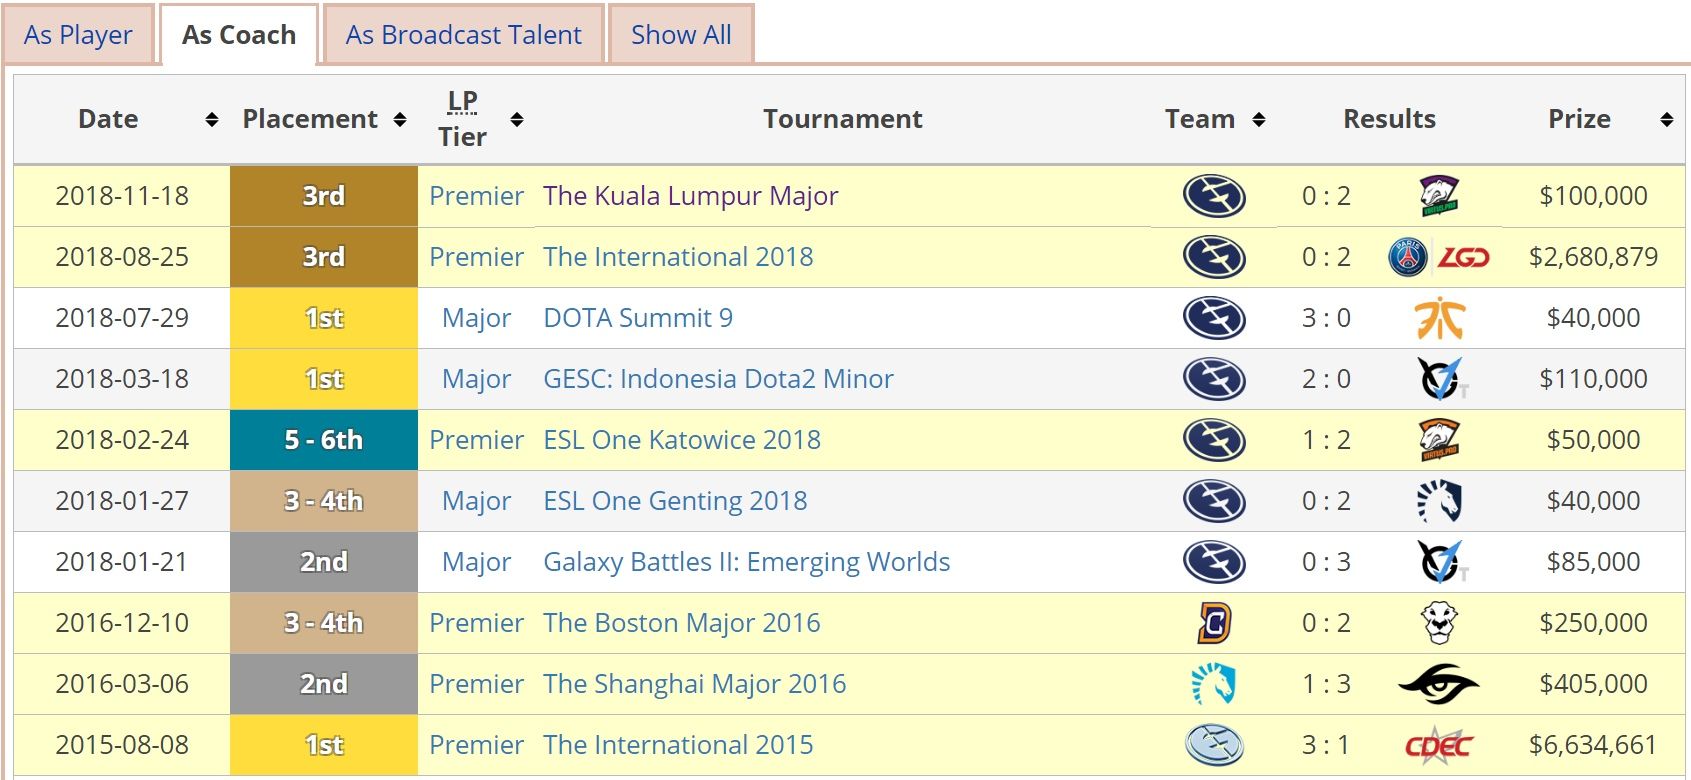This screenshot has height=780, width=1691.
Task: Click the LP Tier column header abbreviation
Action: point(462,101)
